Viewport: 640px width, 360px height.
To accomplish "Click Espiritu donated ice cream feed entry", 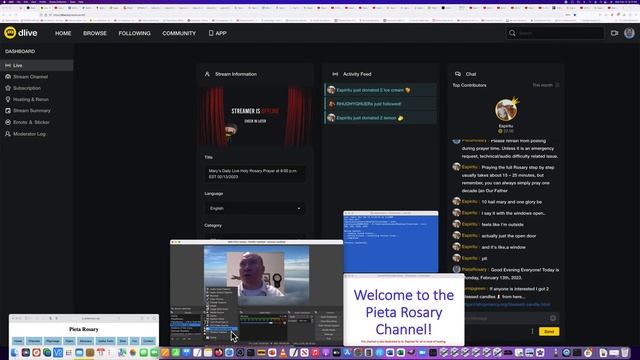I will point(380,90).
